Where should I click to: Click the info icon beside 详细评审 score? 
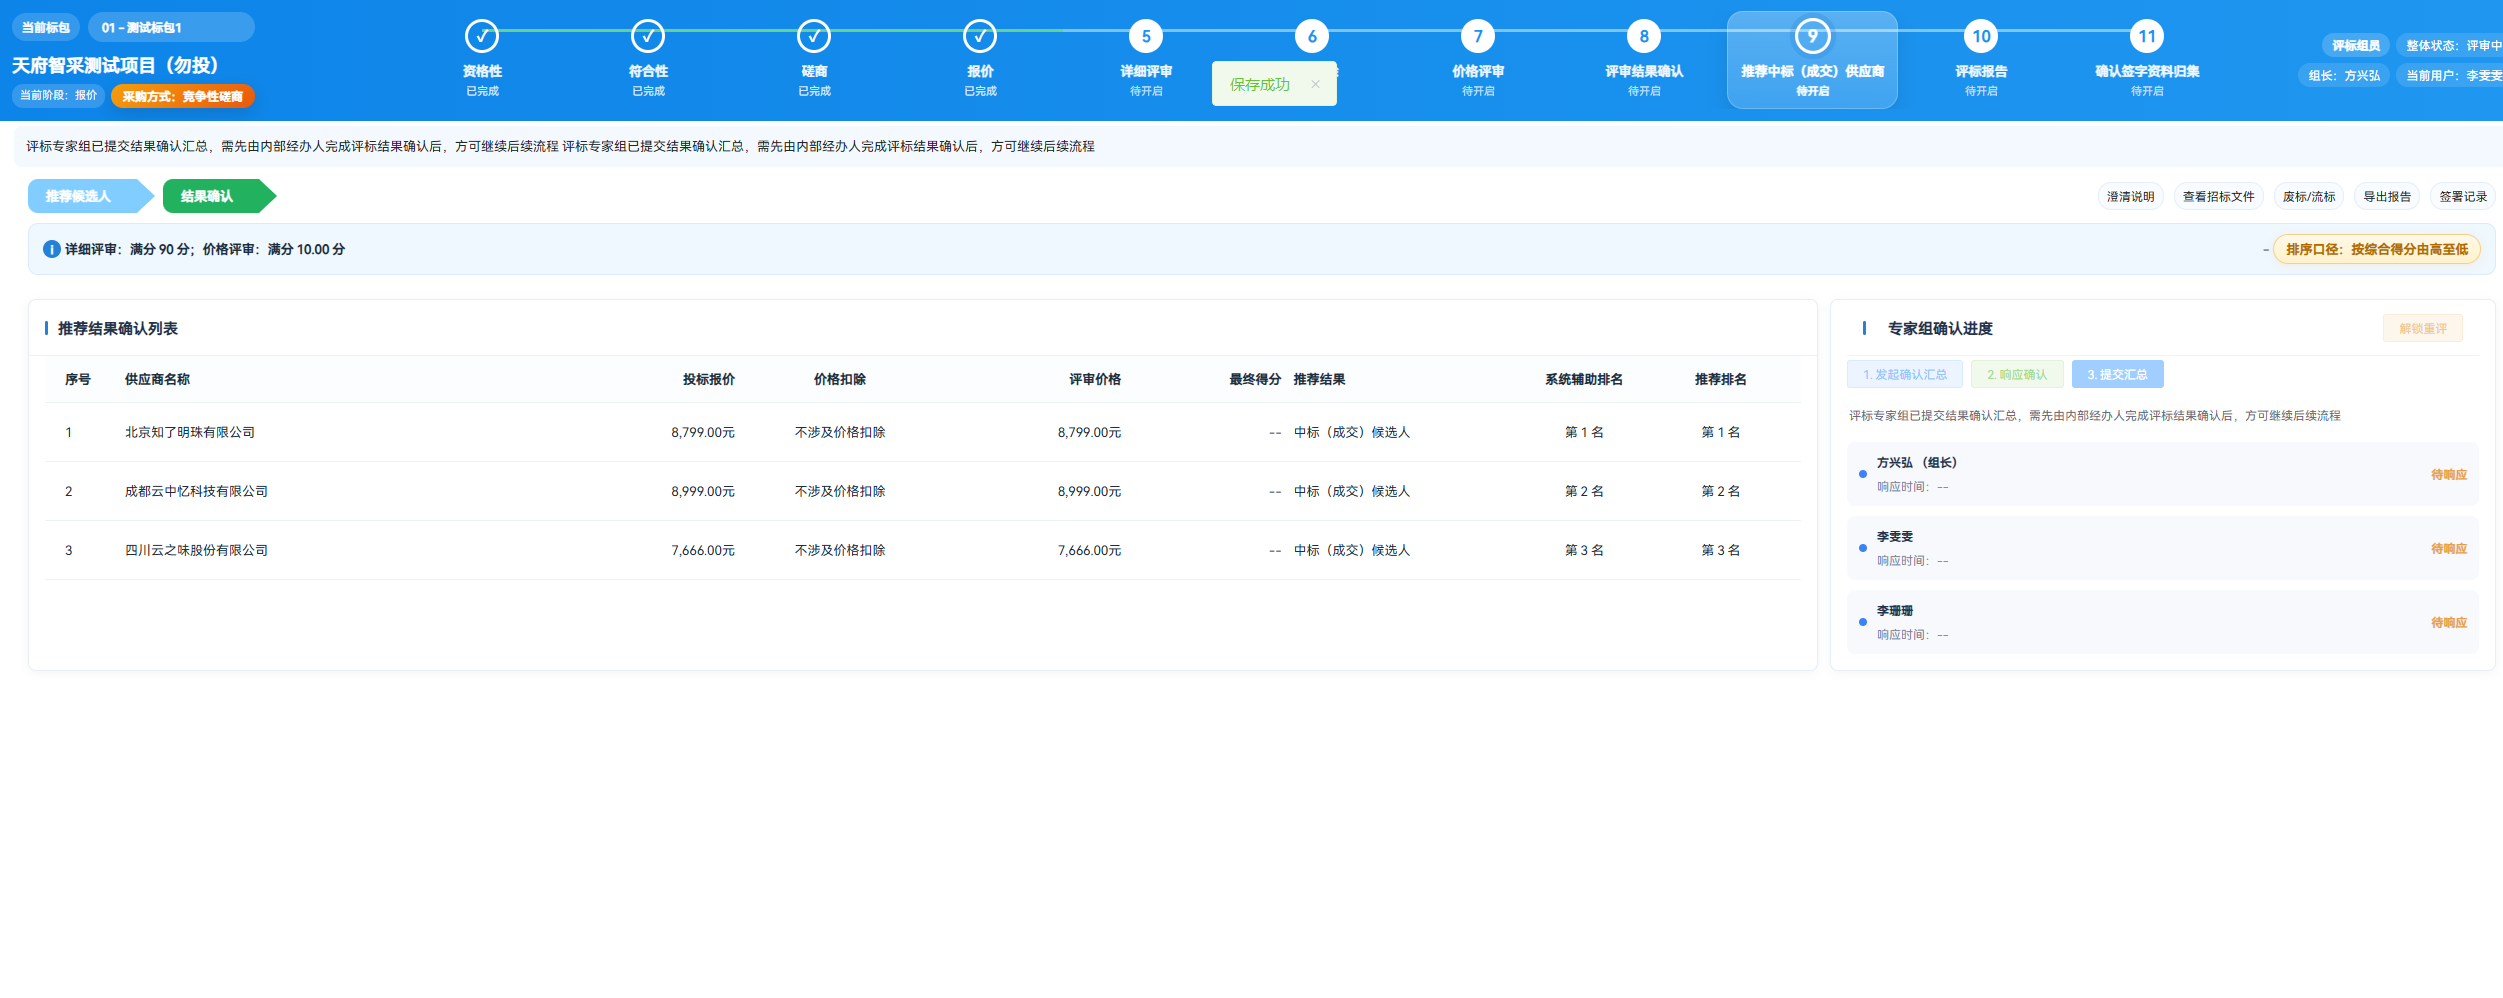coord(52,249)
